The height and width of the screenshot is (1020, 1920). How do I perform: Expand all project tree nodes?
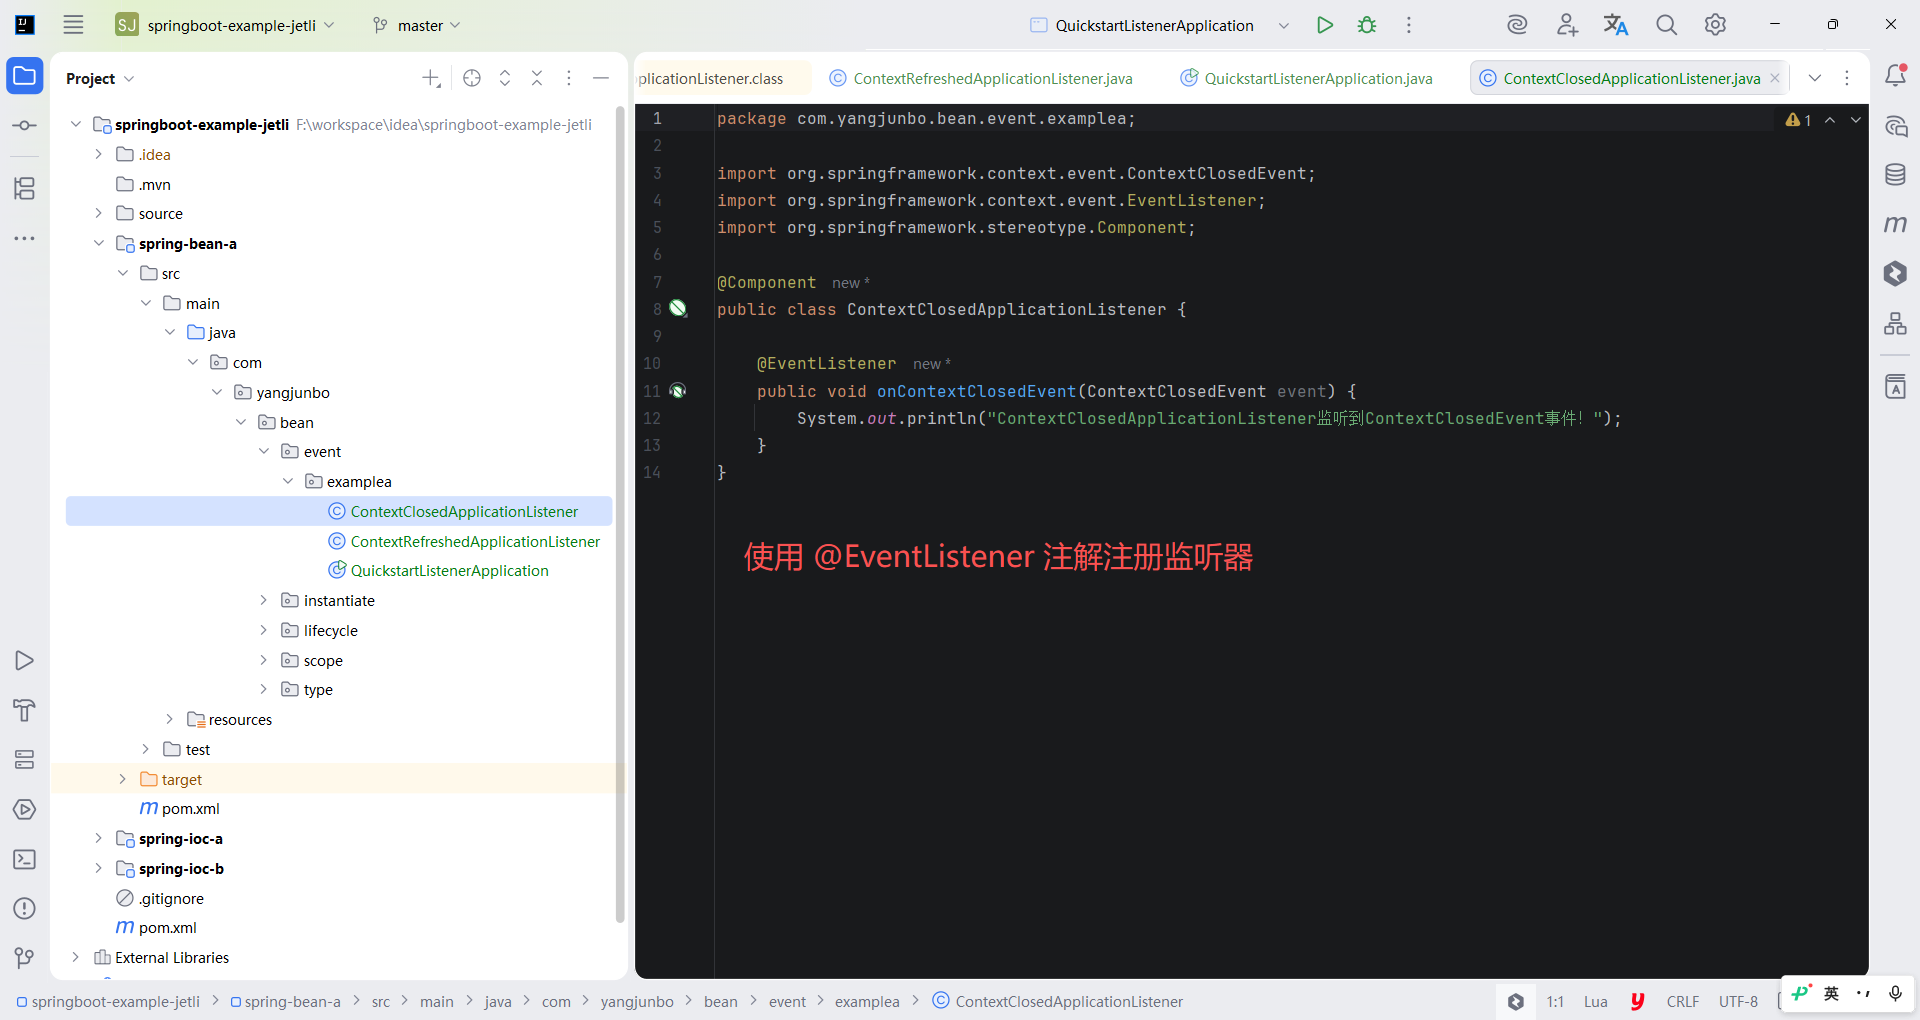(x=505, y=78)
